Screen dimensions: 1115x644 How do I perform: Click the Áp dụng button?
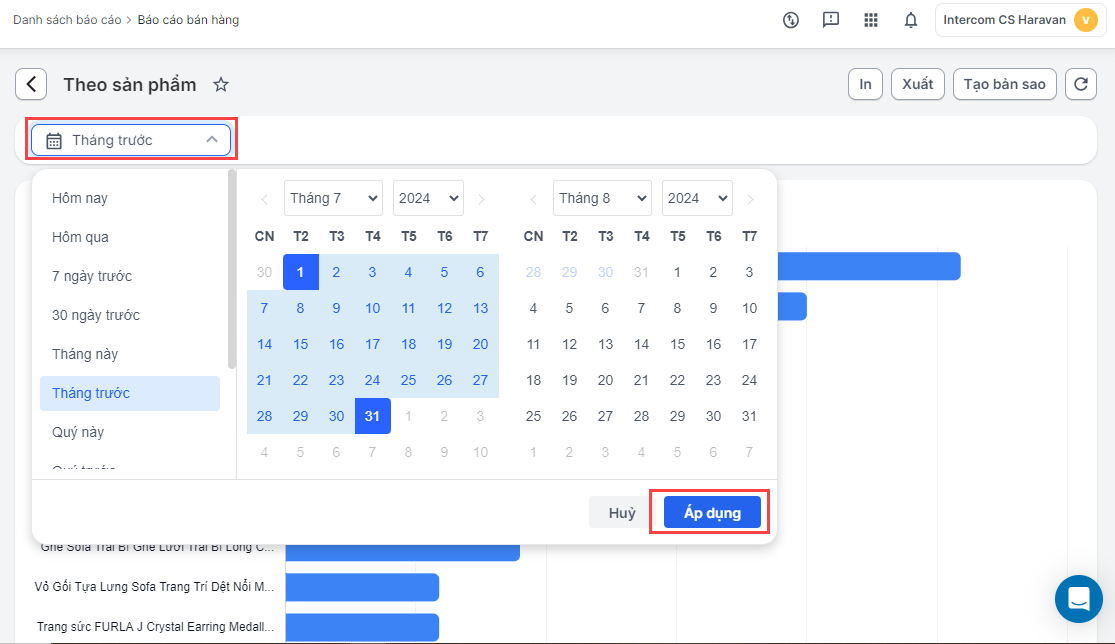[x=712, y=513]
